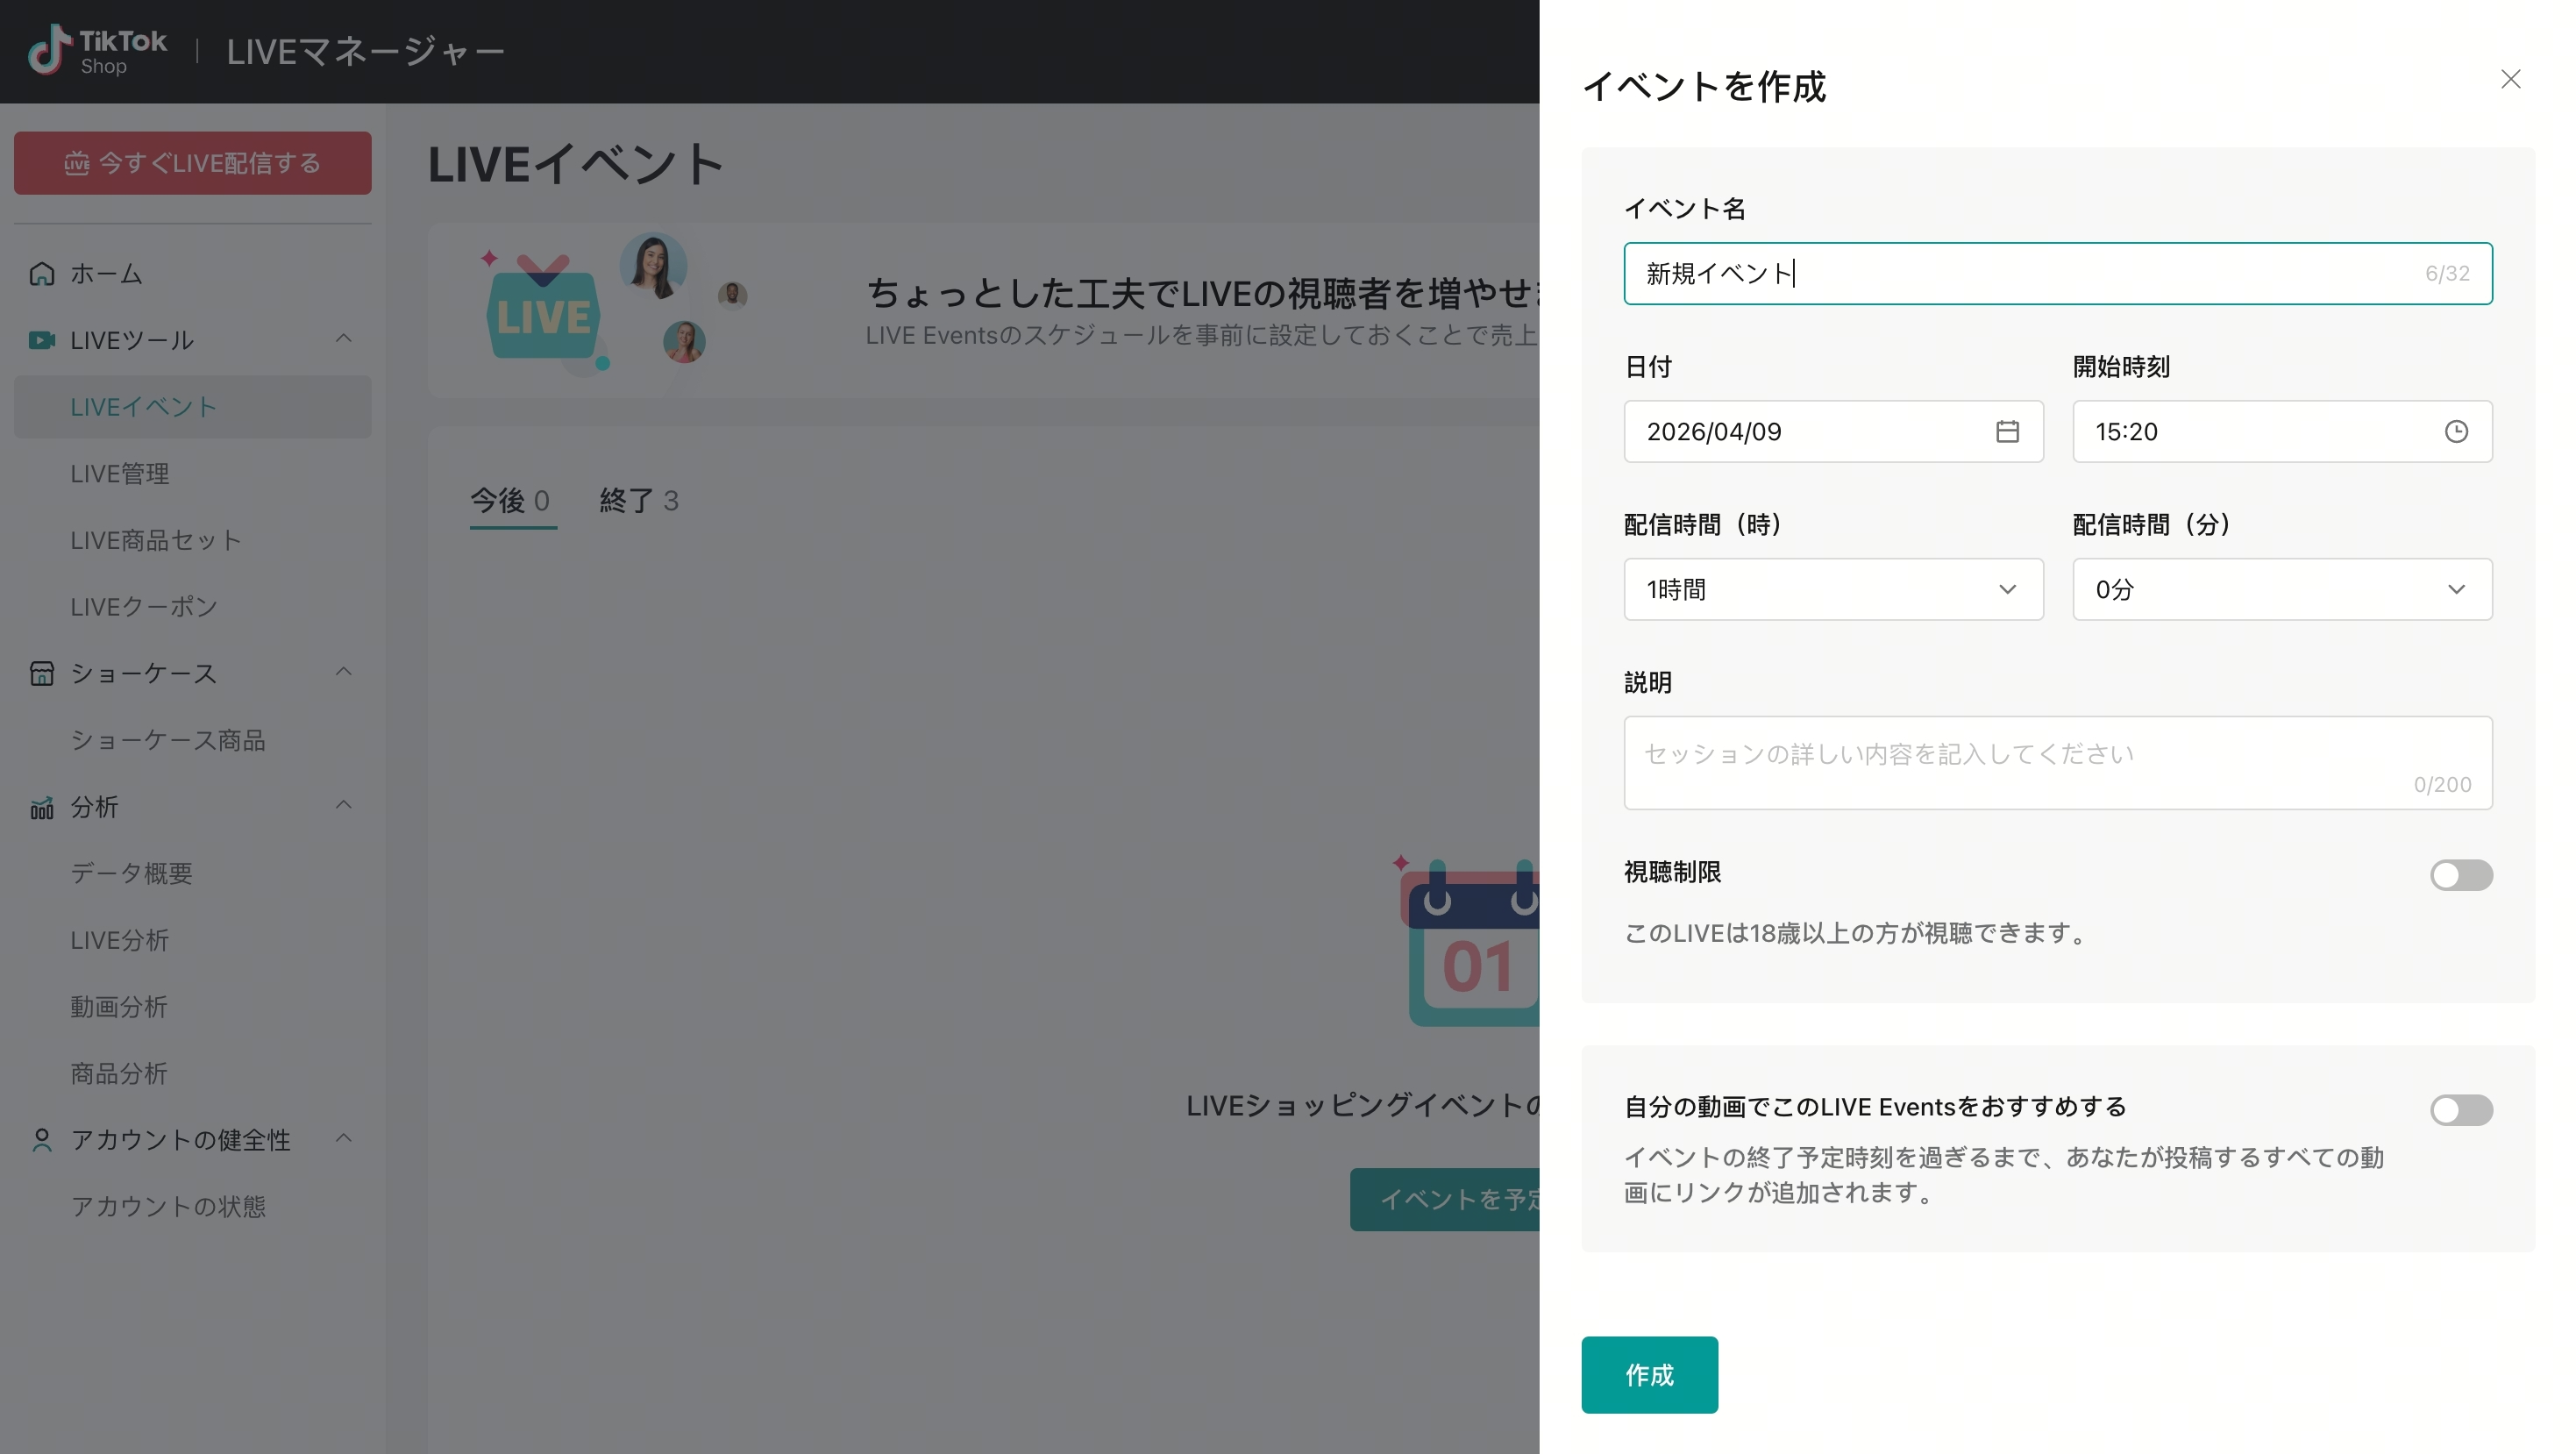The width and height of the screenshot is (2576, 1454).
Task: Enable 自分の動画でこのLIVE Eventsをおすすめする switch
Action: pos(2461,1110)
